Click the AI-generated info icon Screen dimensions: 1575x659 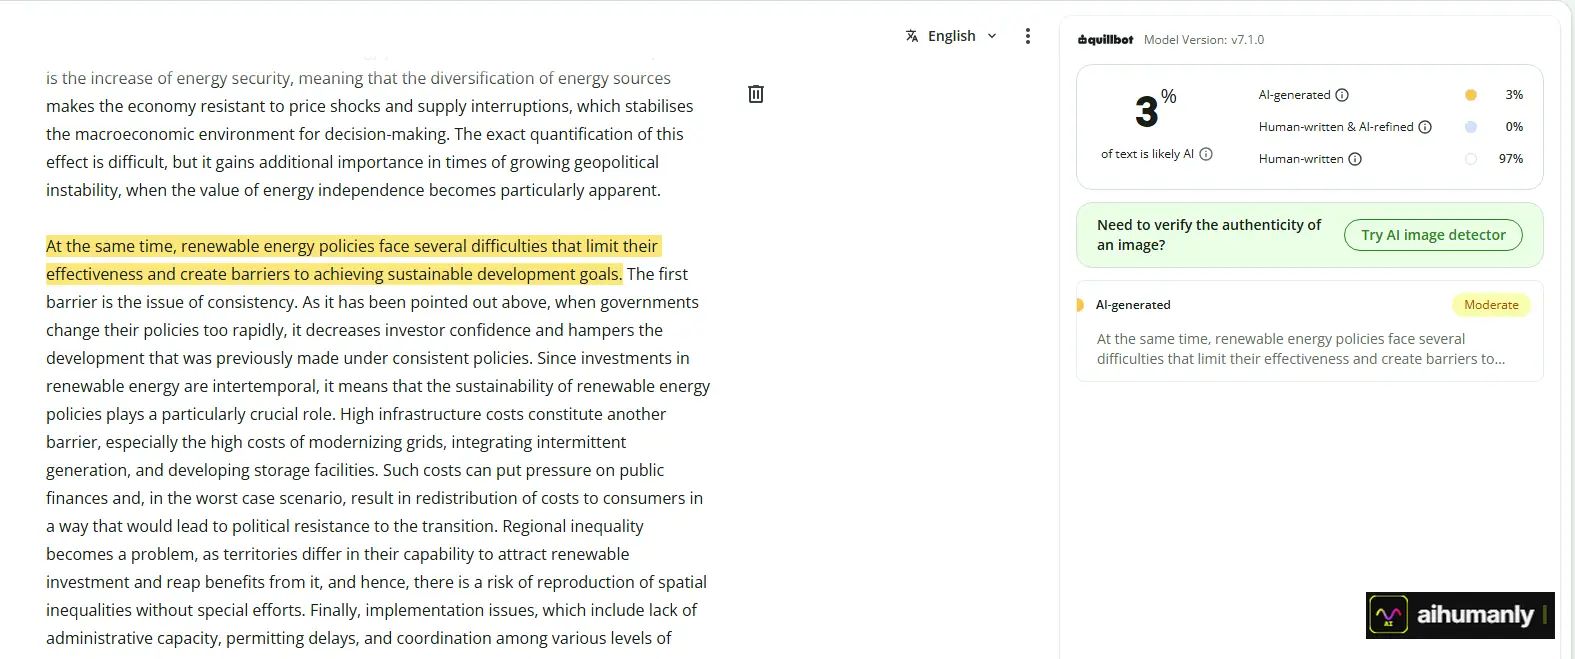tap(1342, 95)
